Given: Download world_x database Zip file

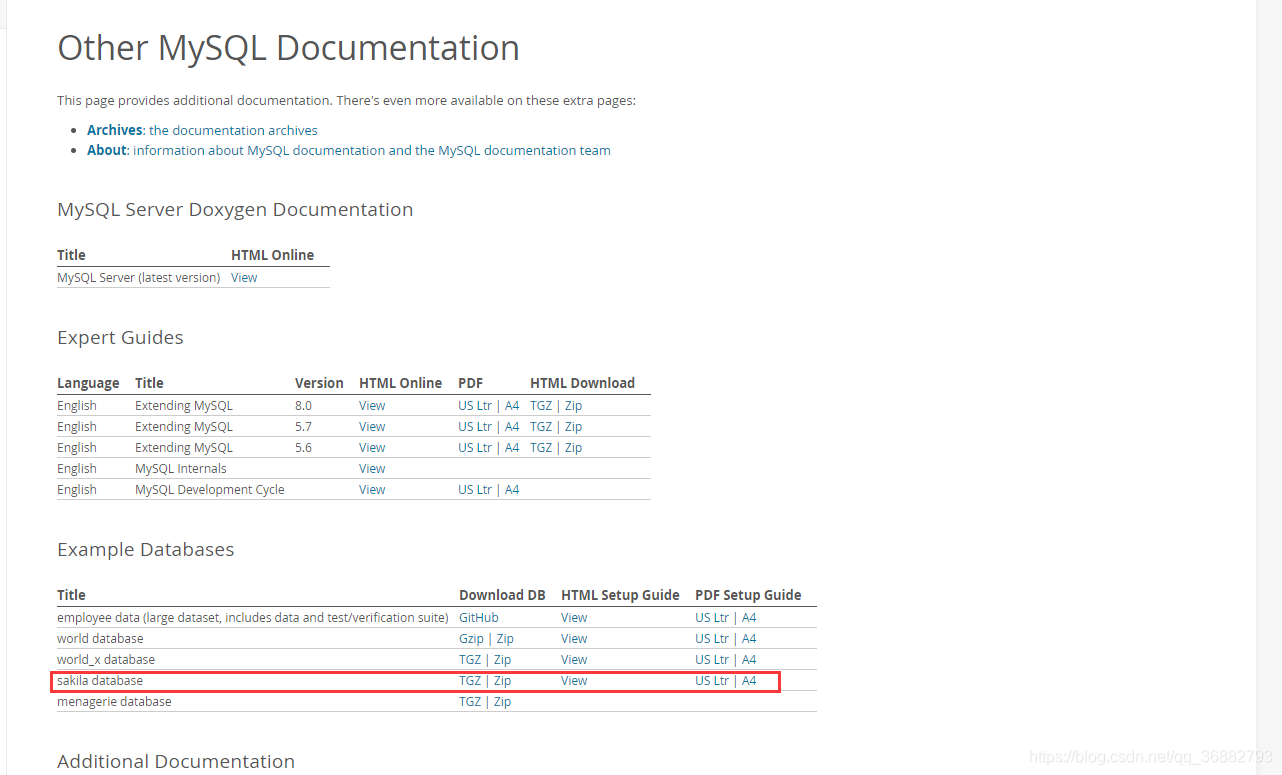Looking at the screenshot, I should [x=502, y=660].
